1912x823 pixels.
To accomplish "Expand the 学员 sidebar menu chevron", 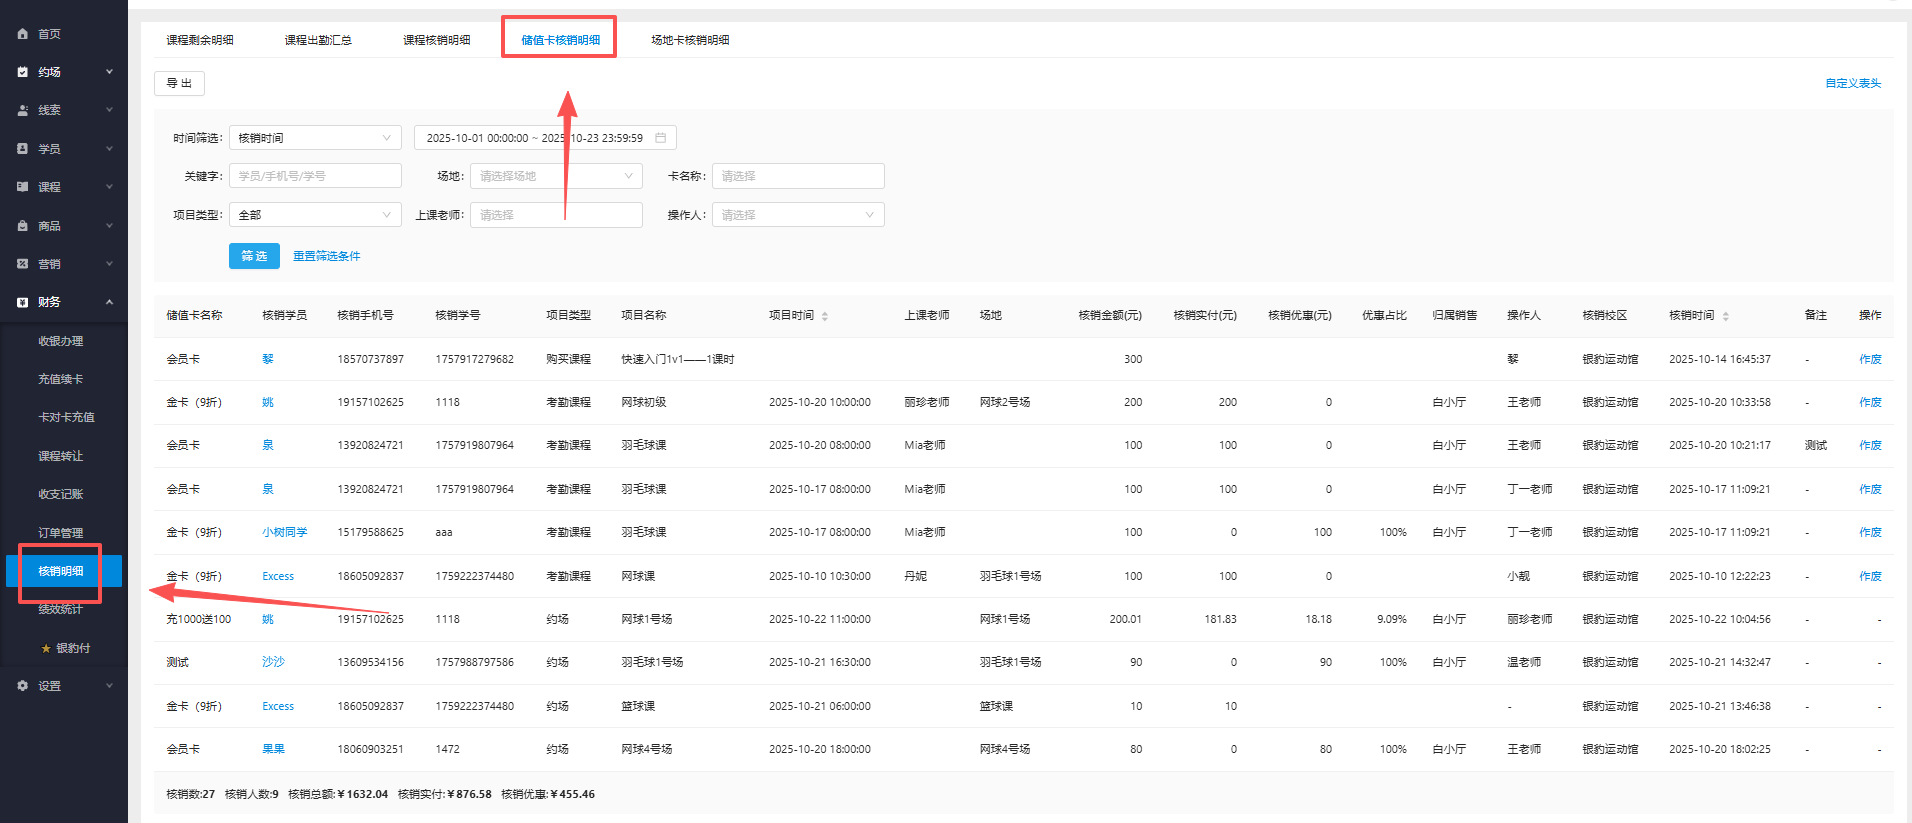I will [109, 149].
